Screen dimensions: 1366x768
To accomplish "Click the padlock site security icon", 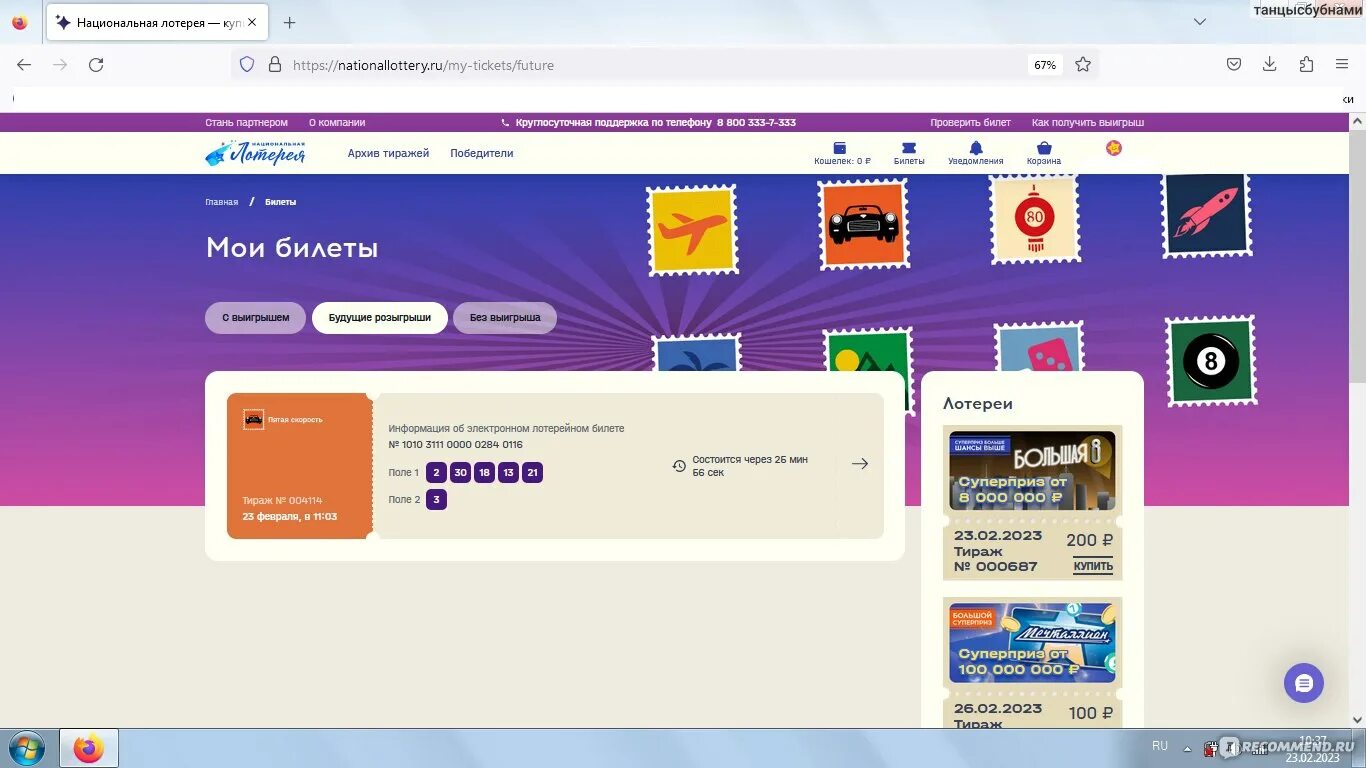I will 275,64.
